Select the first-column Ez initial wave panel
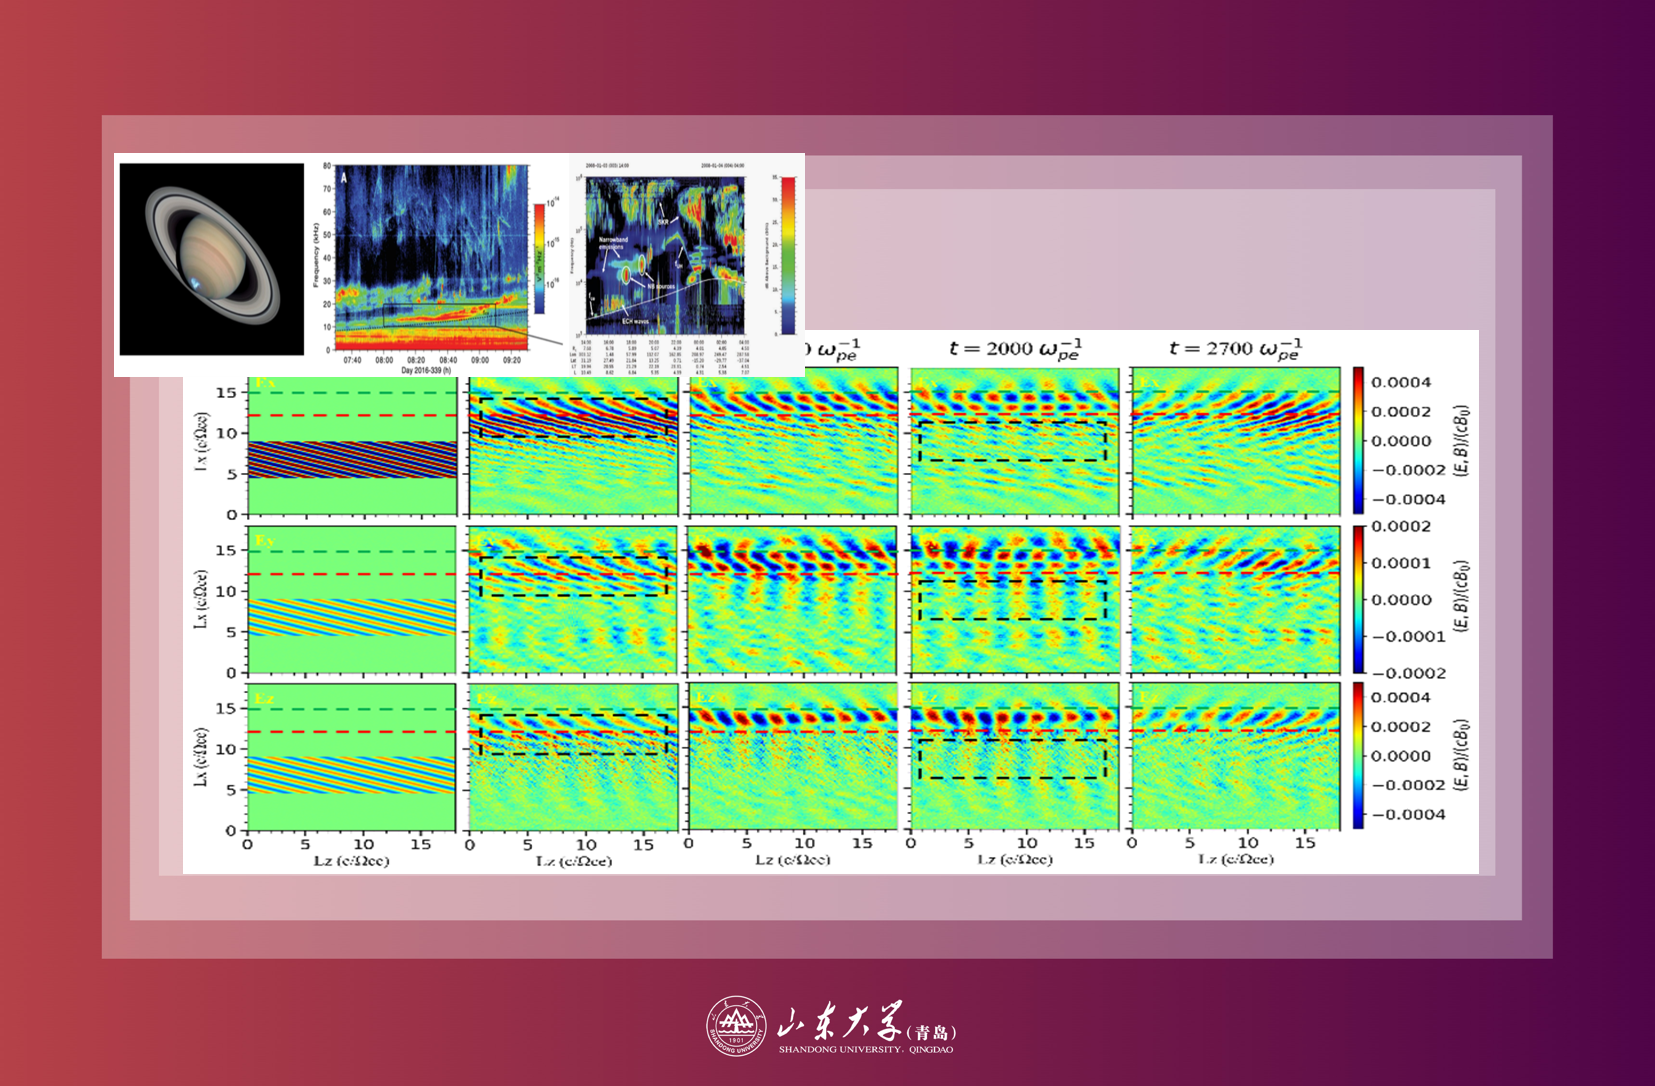The image size is (1655, 1086). tap(352, 757)
